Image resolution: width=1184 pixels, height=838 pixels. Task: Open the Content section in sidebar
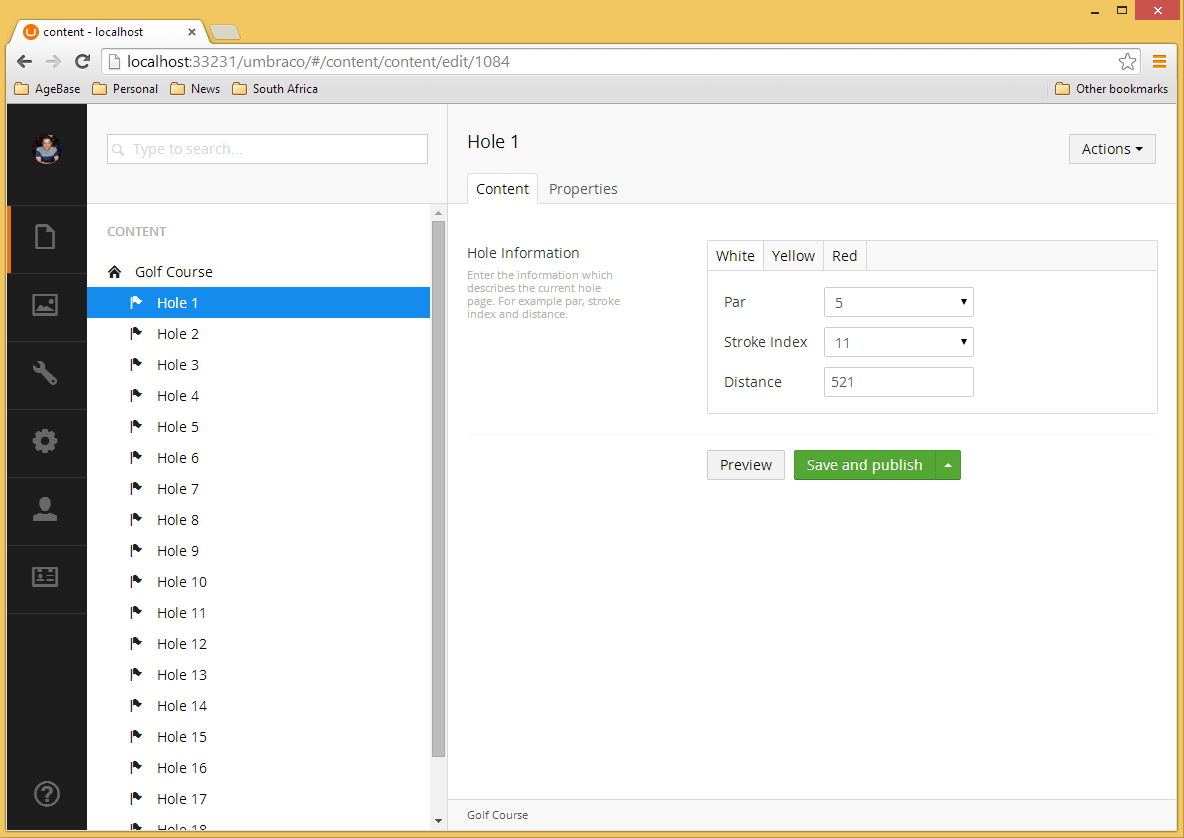45,237
